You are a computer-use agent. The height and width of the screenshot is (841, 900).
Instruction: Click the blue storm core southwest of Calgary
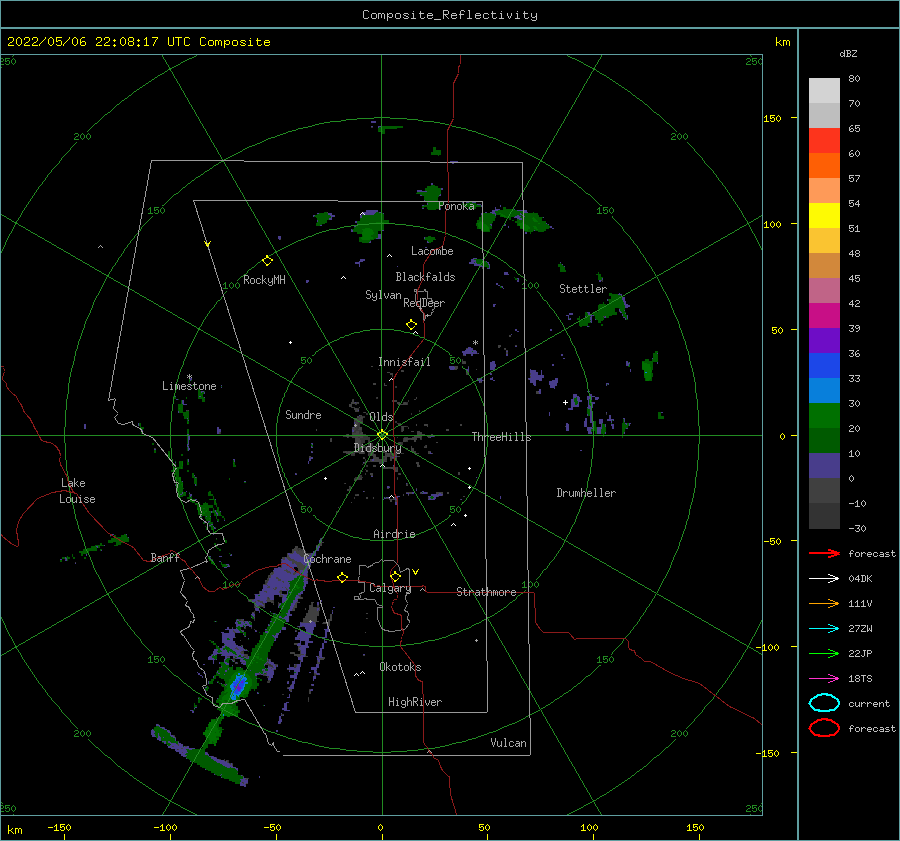click(238, 685)
